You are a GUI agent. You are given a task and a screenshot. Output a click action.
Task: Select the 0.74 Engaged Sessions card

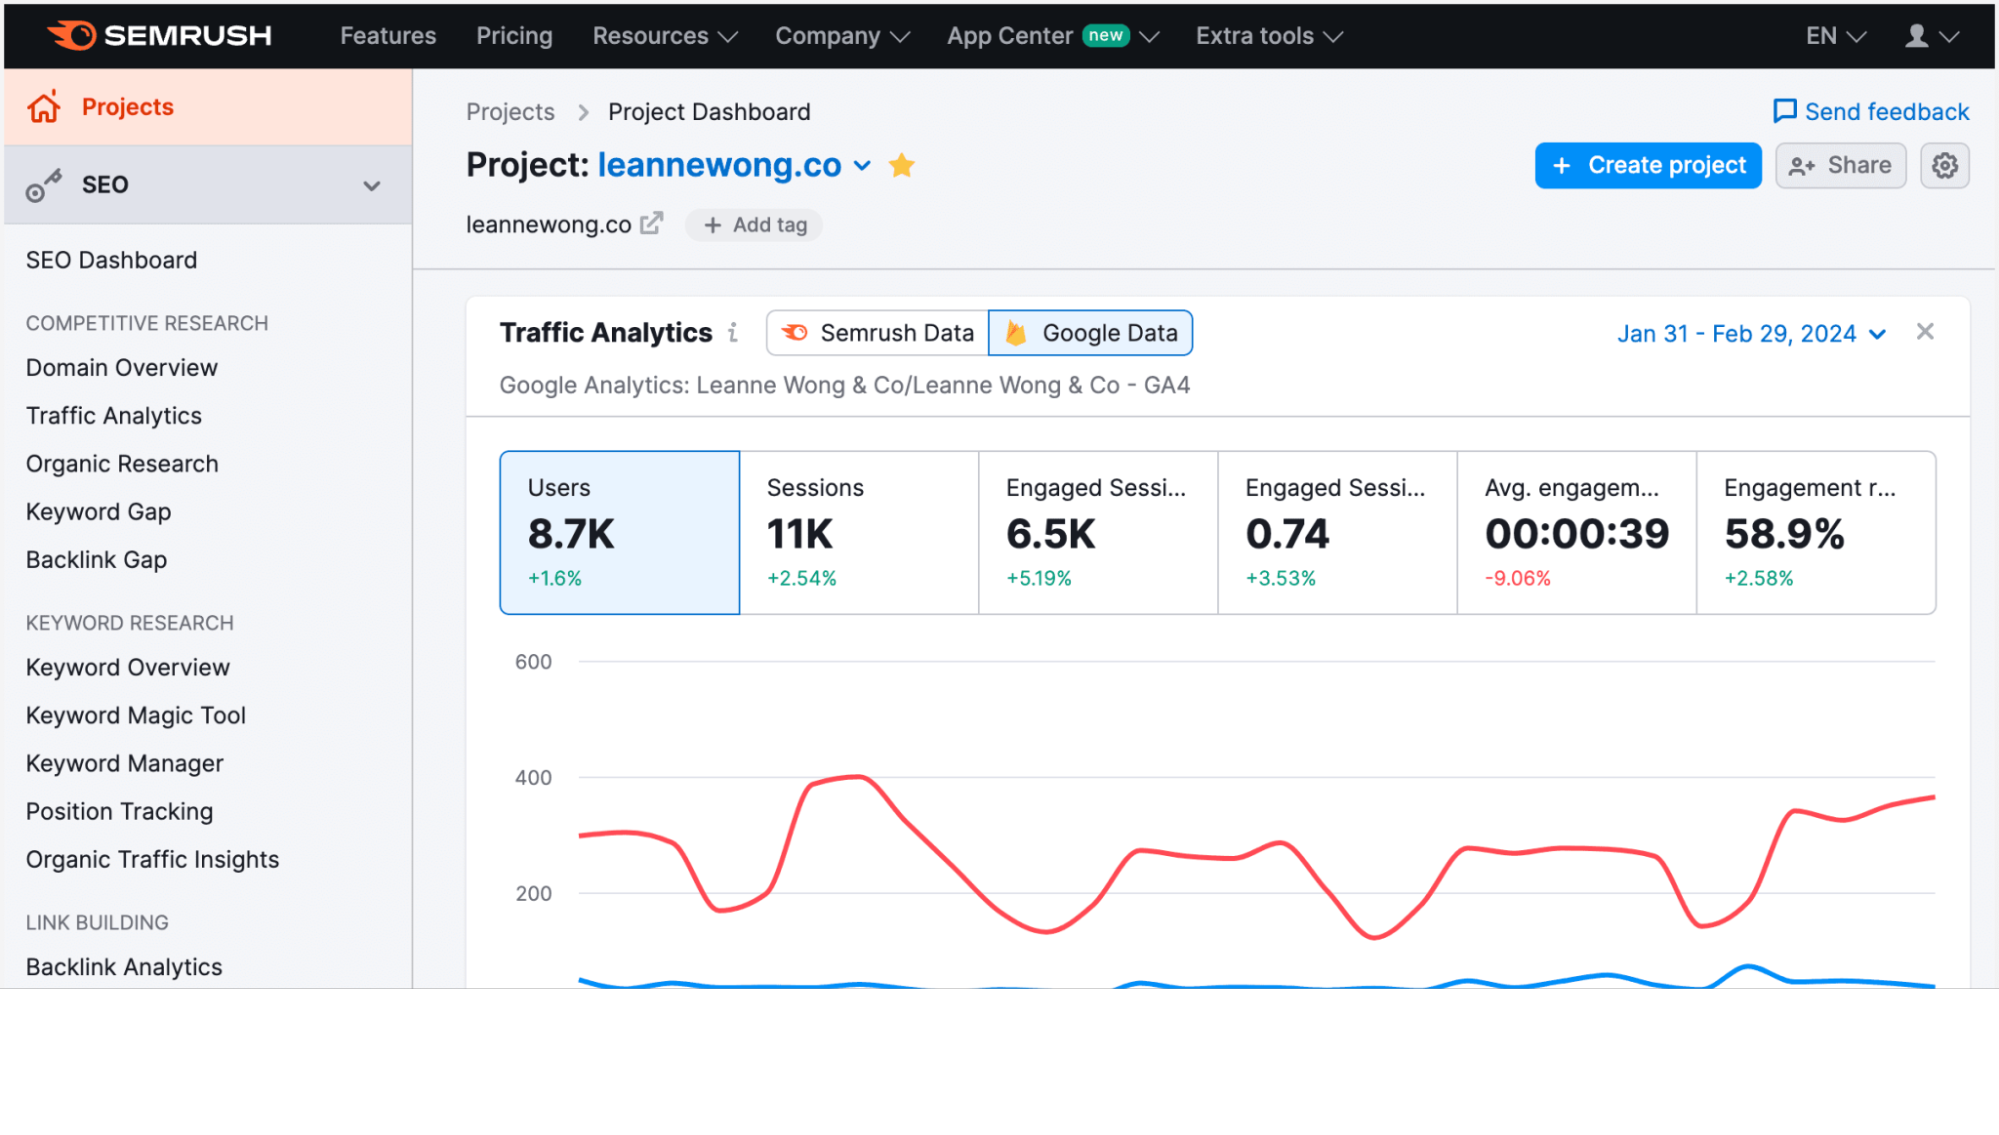pos(1337,533)
